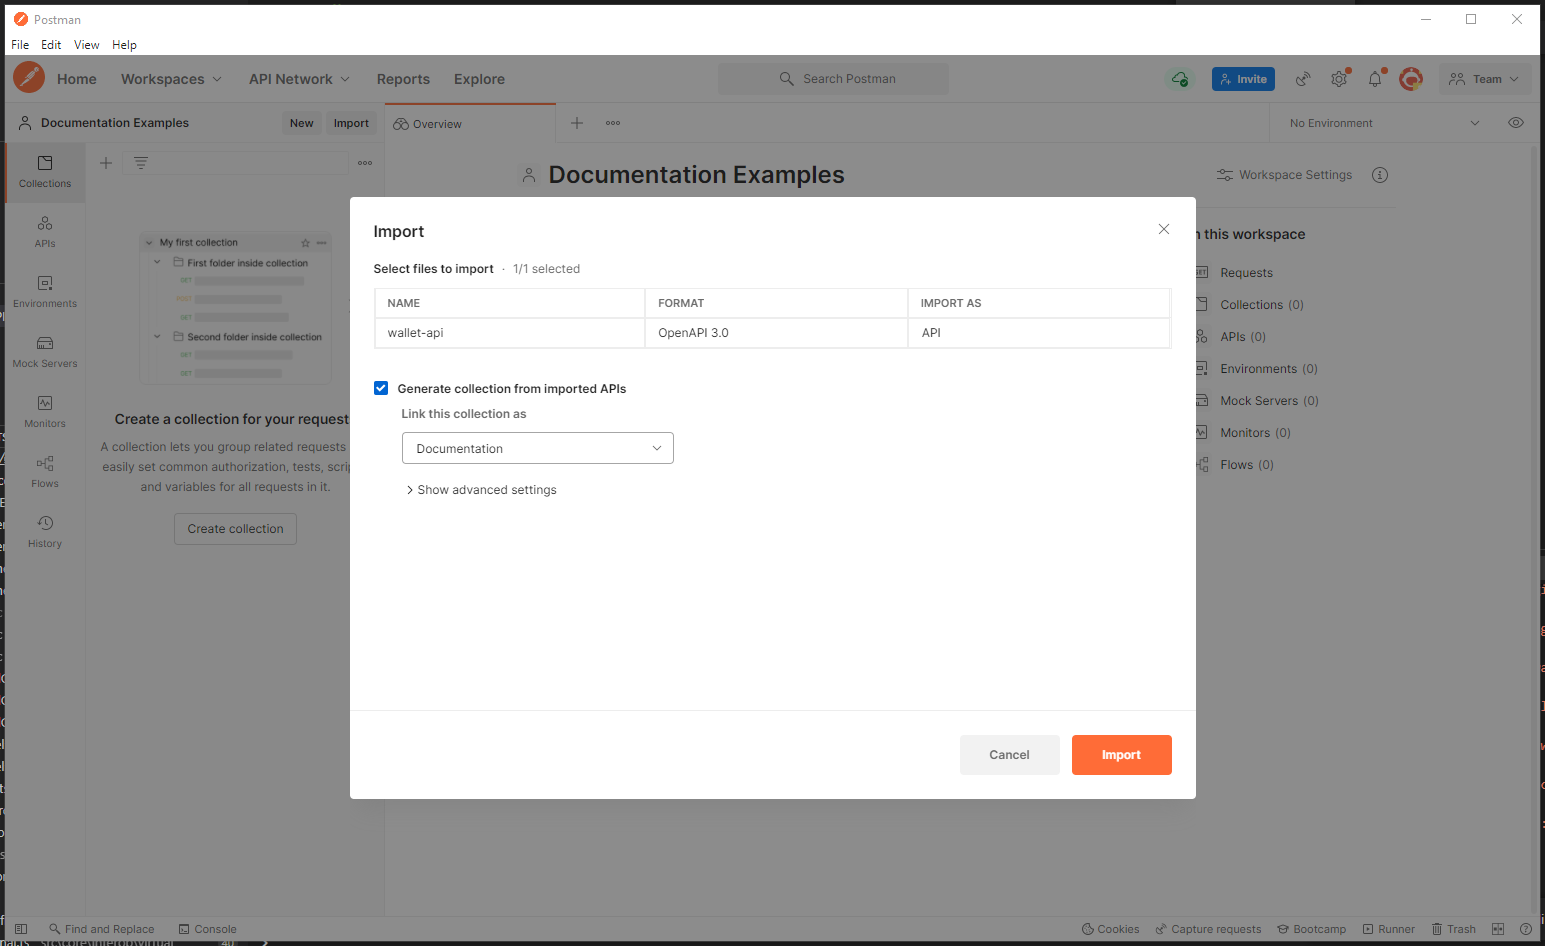1545x946 pixels.
Task: Open Bootcamp in status bar
Action: coord(1311,929)
